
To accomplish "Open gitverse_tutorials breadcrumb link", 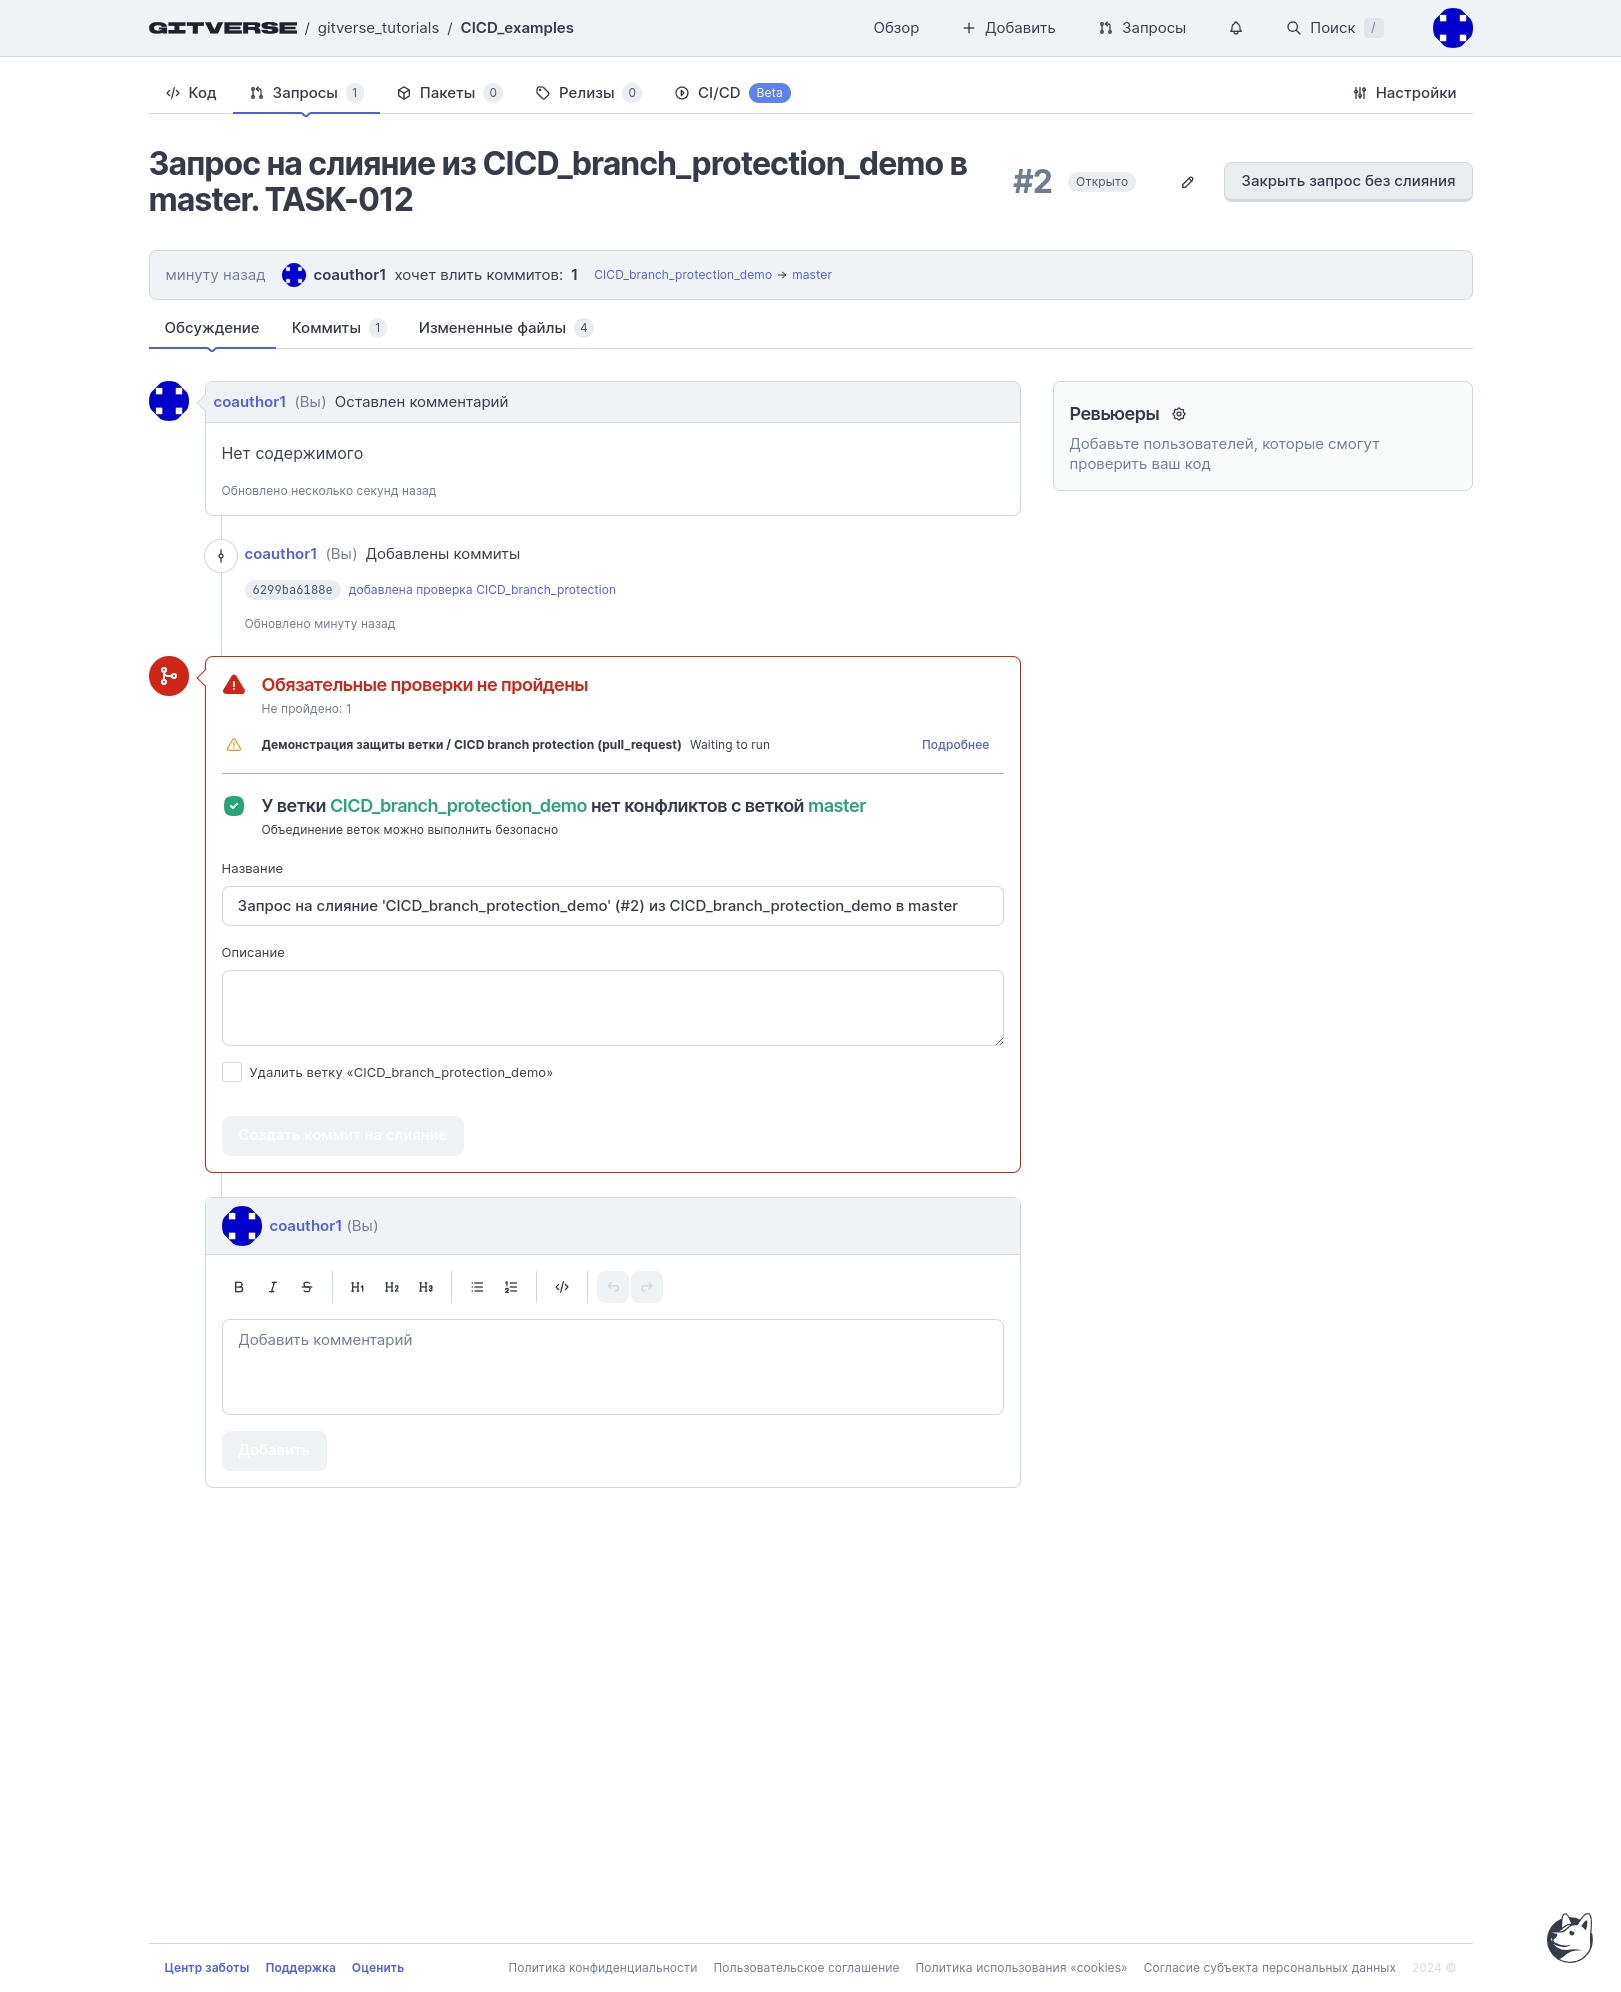I will pyautogui.click(x=378, y=28).
